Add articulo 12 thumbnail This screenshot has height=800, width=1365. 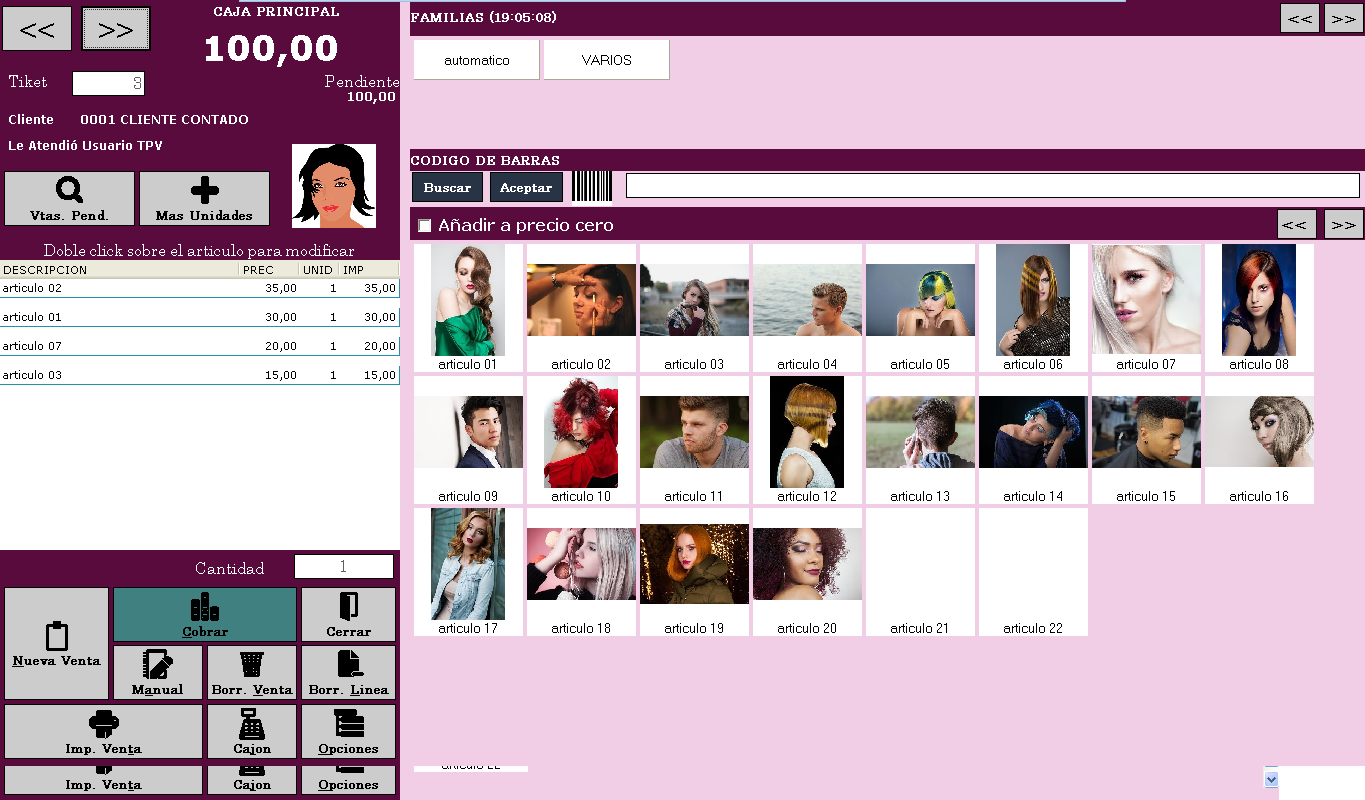tap(807, 440)
